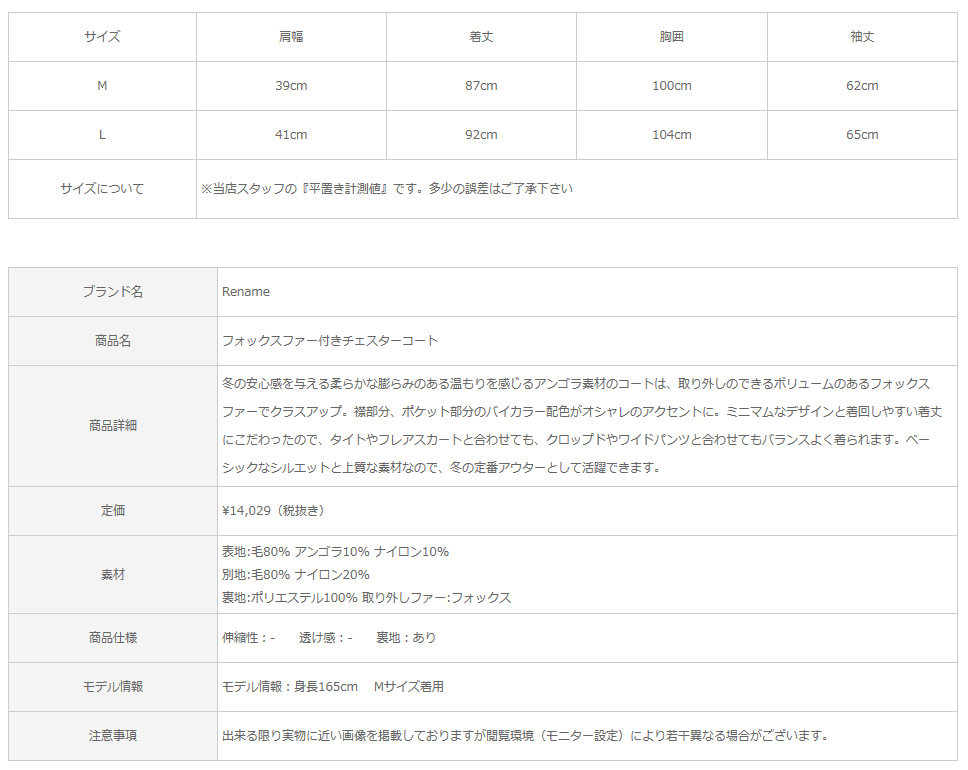Select the M size row label
Screen dimensions: 968x770
[102, 86]
